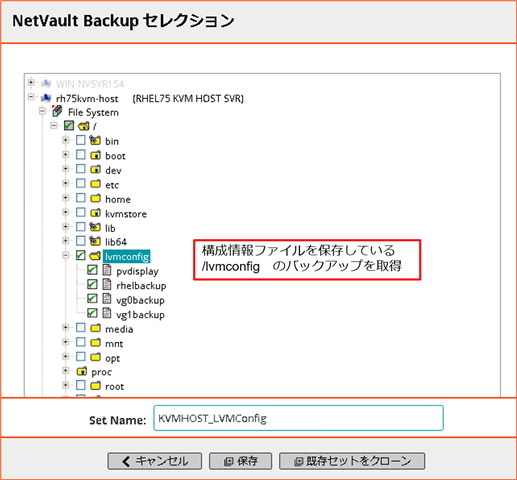Uncheck the rhelbackup file checkbox
Image resolution: width=517 pixels, height=480 pixels.
click(92, 284)
